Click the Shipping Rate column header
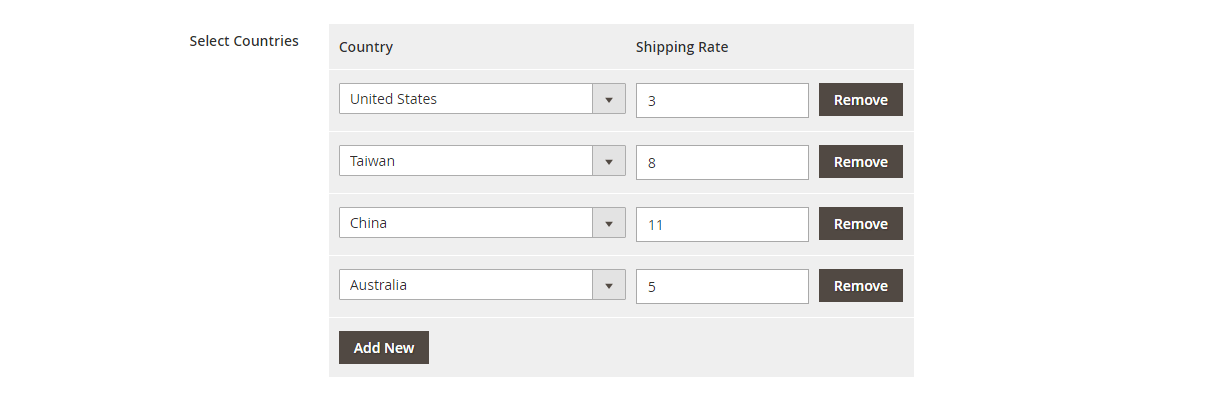The height and width of the screenshot is (403, 1224). pyautogui.click(x=682, y=47)
